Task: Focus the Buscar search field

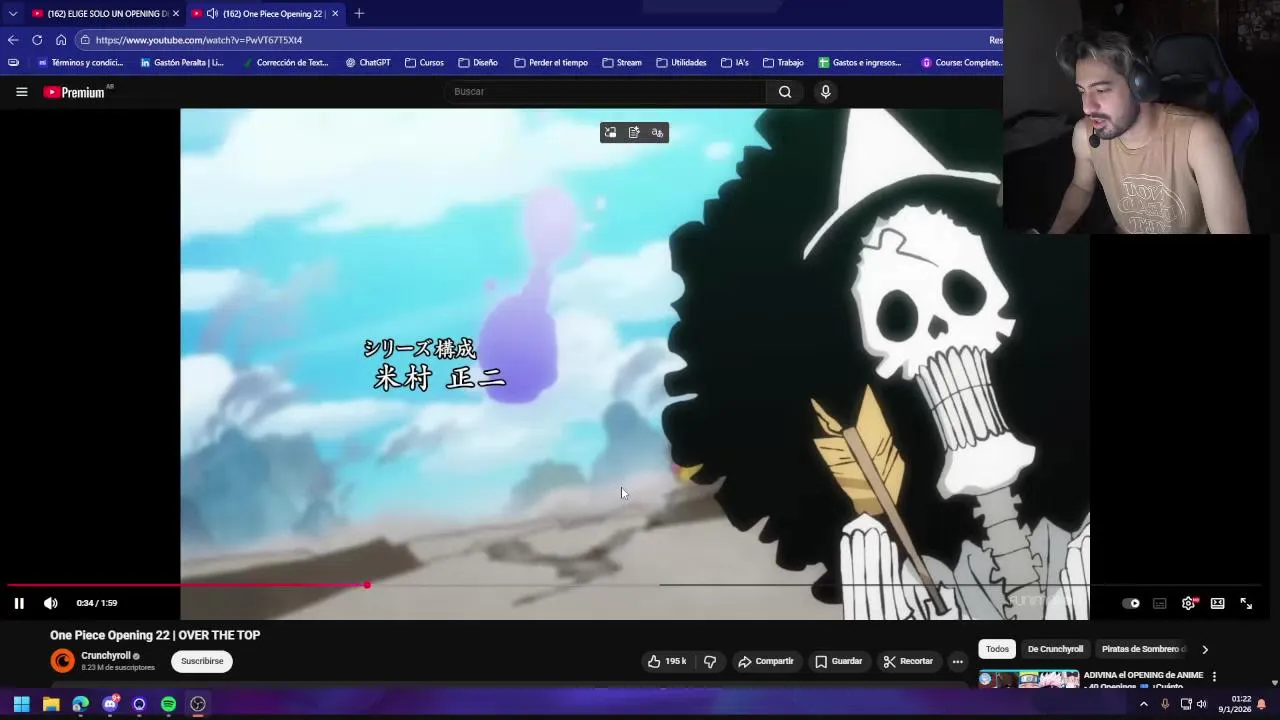Action: tap(605, 92)
